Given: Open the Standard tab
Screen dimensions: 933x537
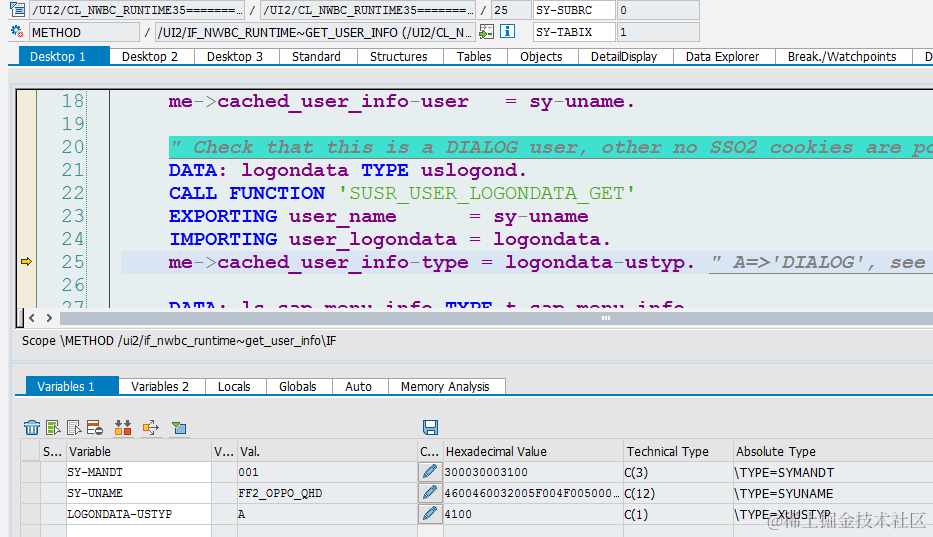Looking at the screenshot, I should click(317, 57).
